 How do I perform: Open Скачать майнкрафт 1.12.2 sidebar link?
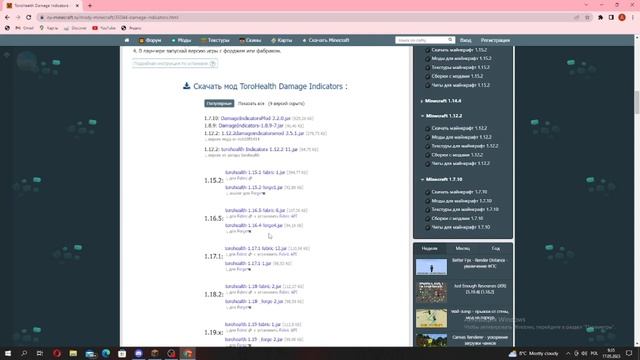459,128
